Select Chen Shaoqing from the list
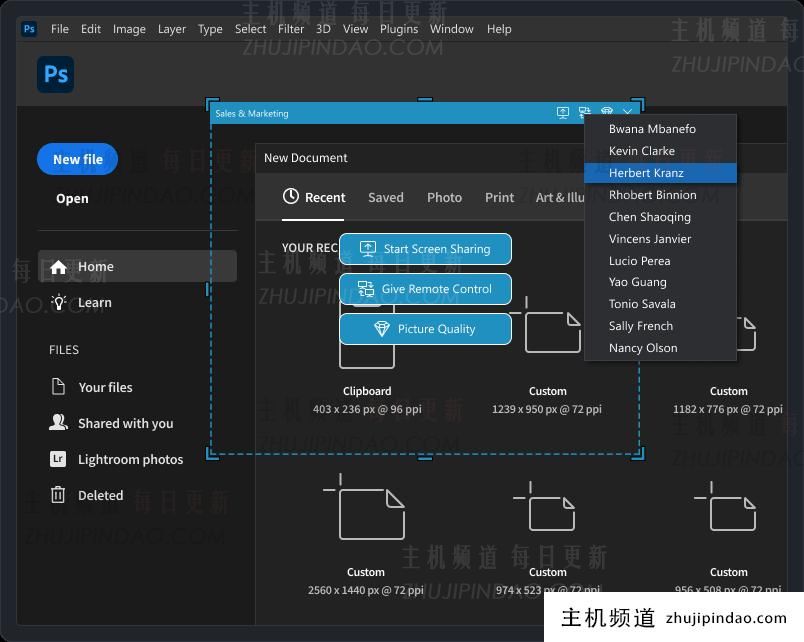The height and width of the screenshot is (642, 804). point(660,217)
